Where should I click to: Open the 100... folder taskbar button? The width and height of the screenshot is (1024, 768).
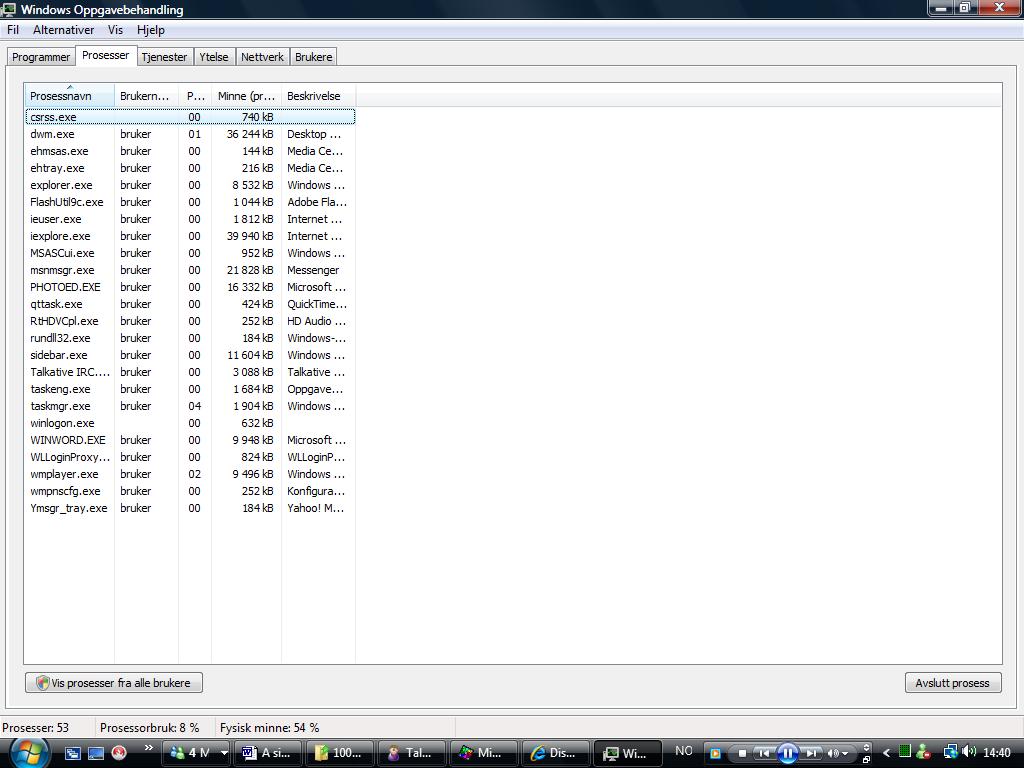(x=340, y=753)
